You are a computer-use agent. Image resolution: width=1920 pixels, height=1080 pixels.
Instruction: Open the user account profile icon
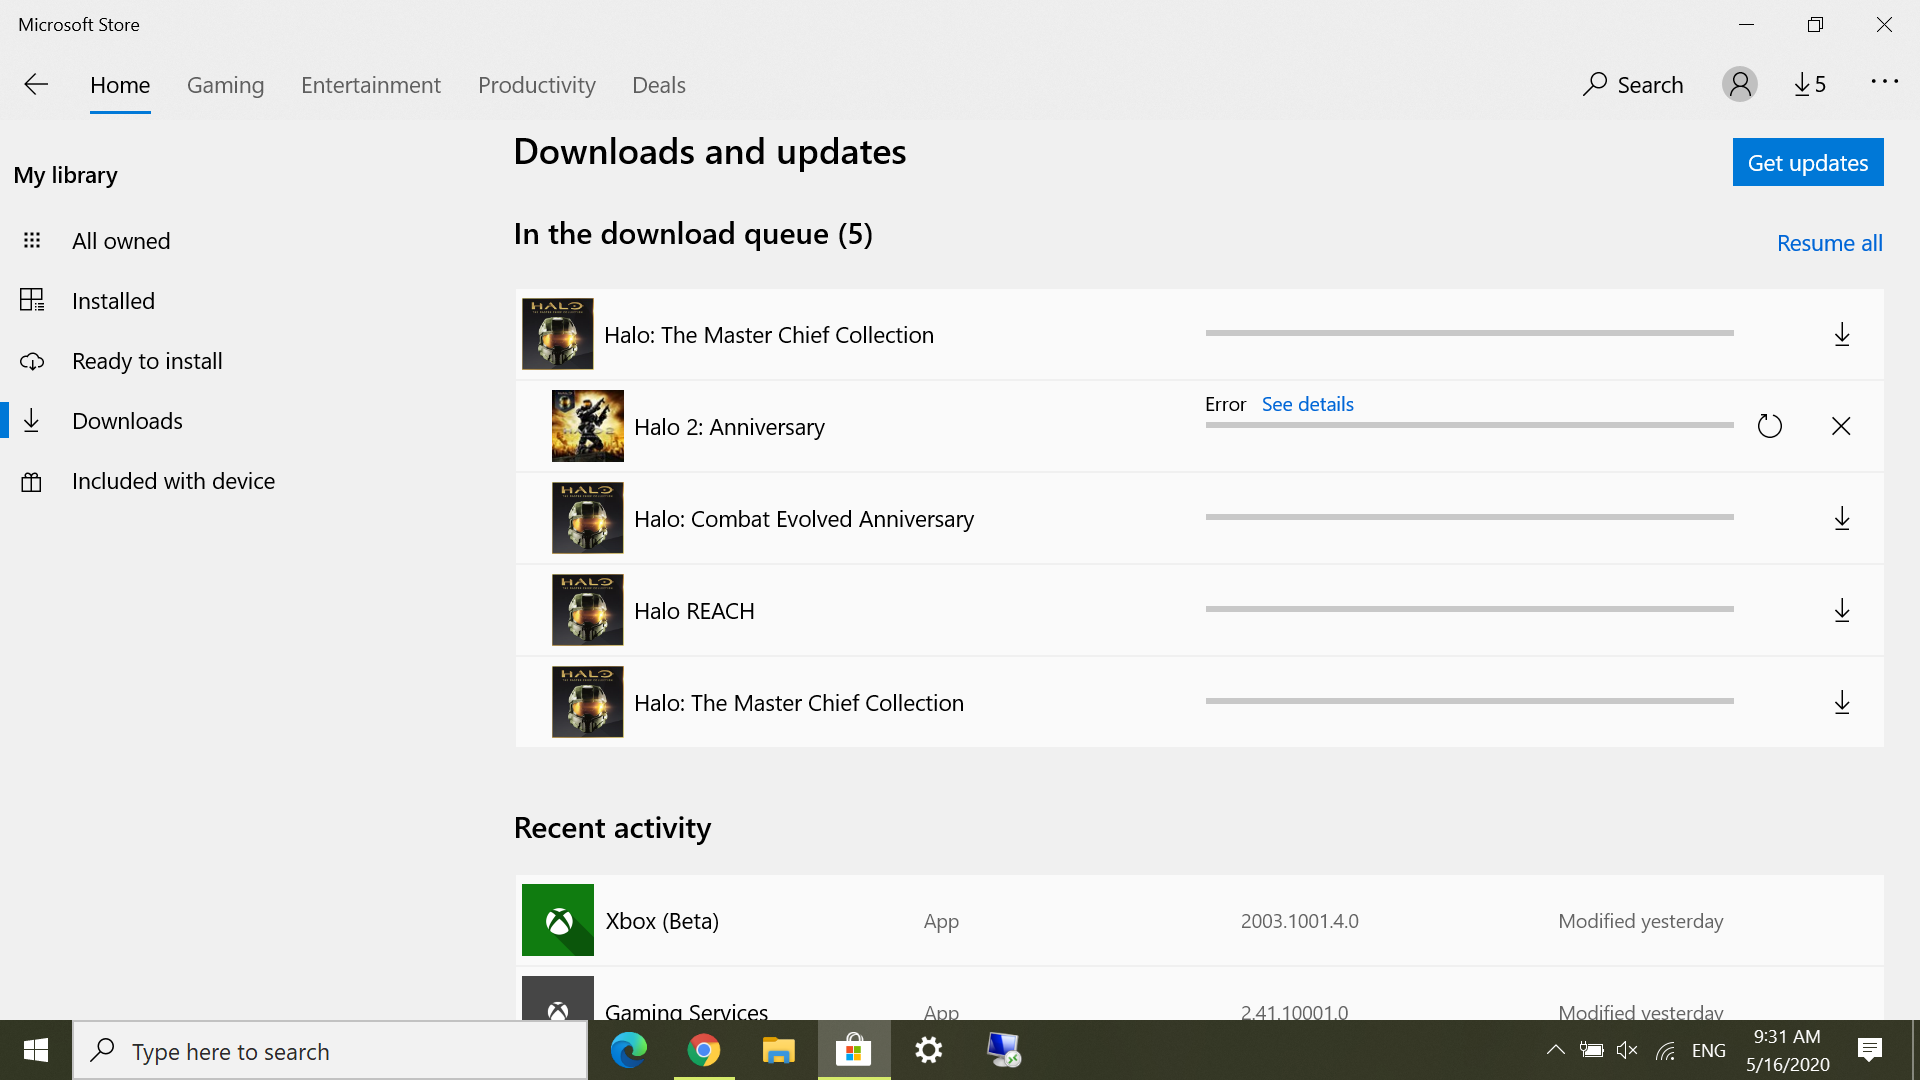point(1739,85)
